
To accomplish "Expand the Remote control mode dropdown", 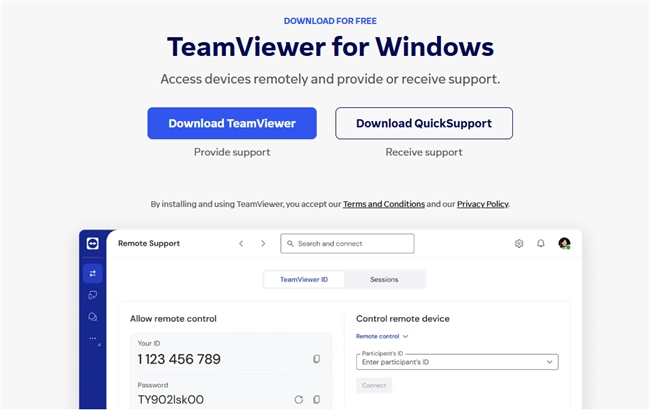I will coord(382,337).
